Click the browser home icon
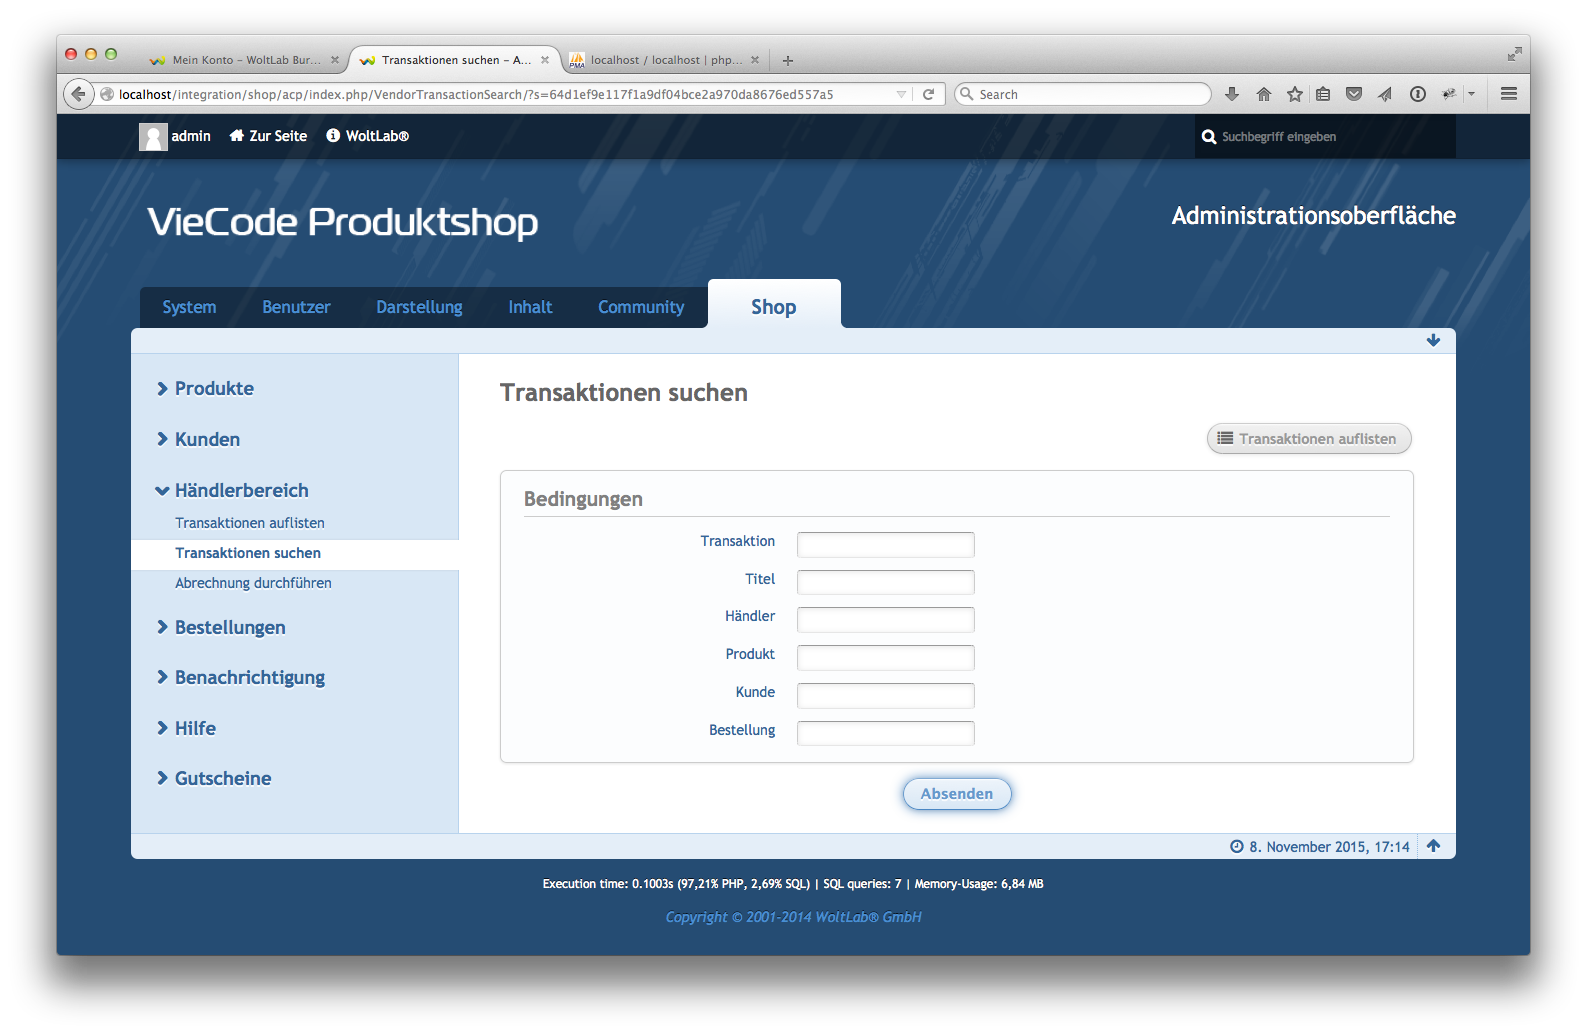Screen dimensions: 1587x1034 (x=1264, y=94)
